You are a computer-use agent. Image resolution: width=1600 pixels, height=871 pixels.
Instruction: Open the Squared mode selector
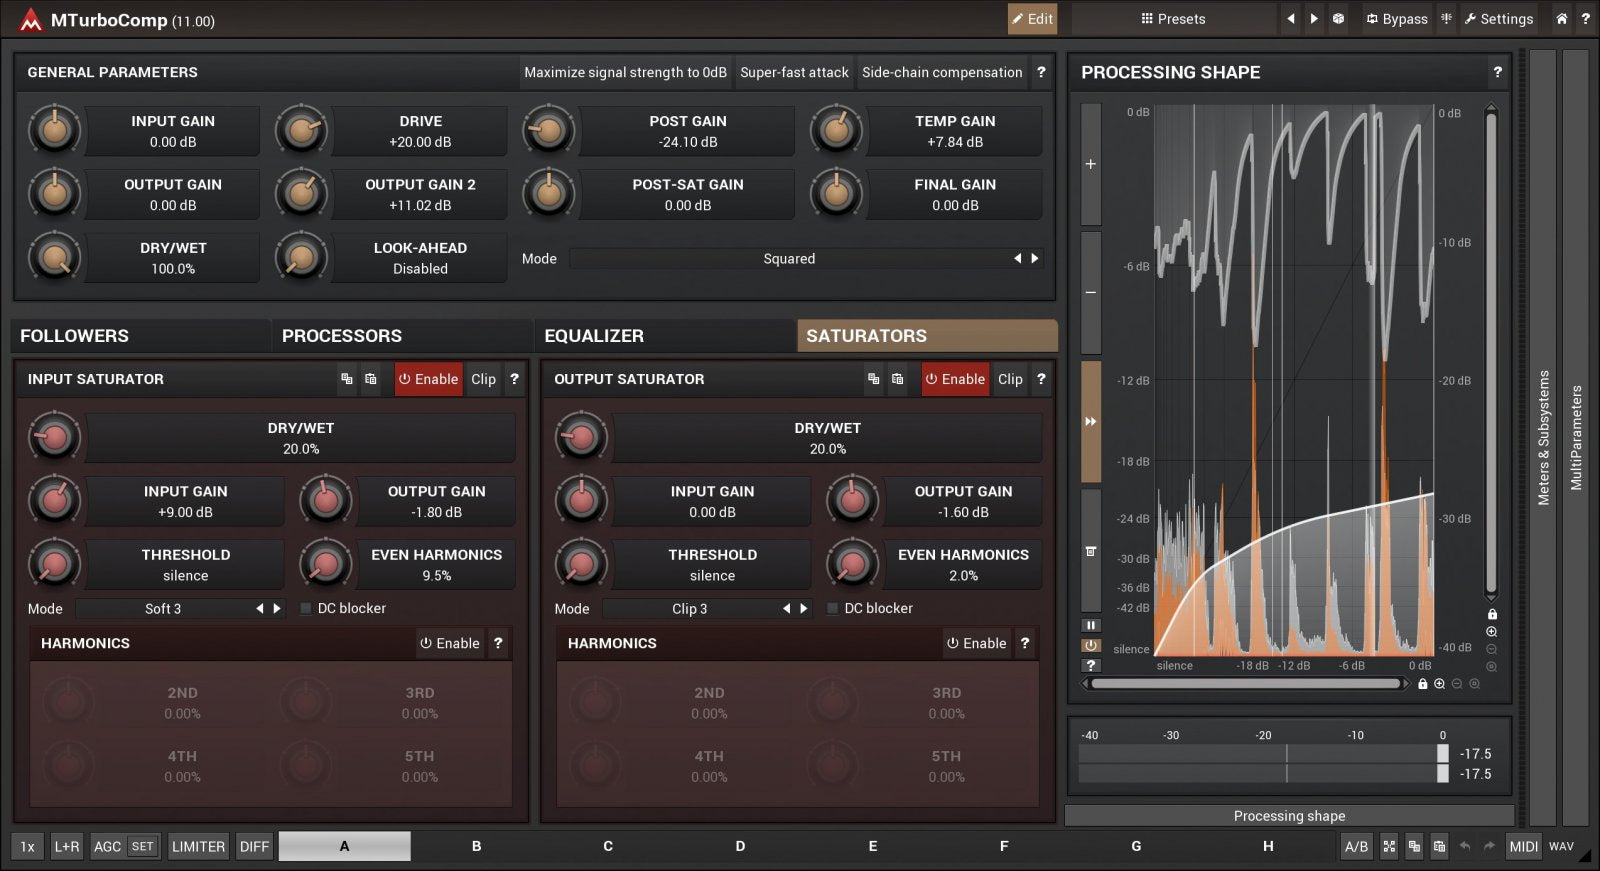click(789, 258)
